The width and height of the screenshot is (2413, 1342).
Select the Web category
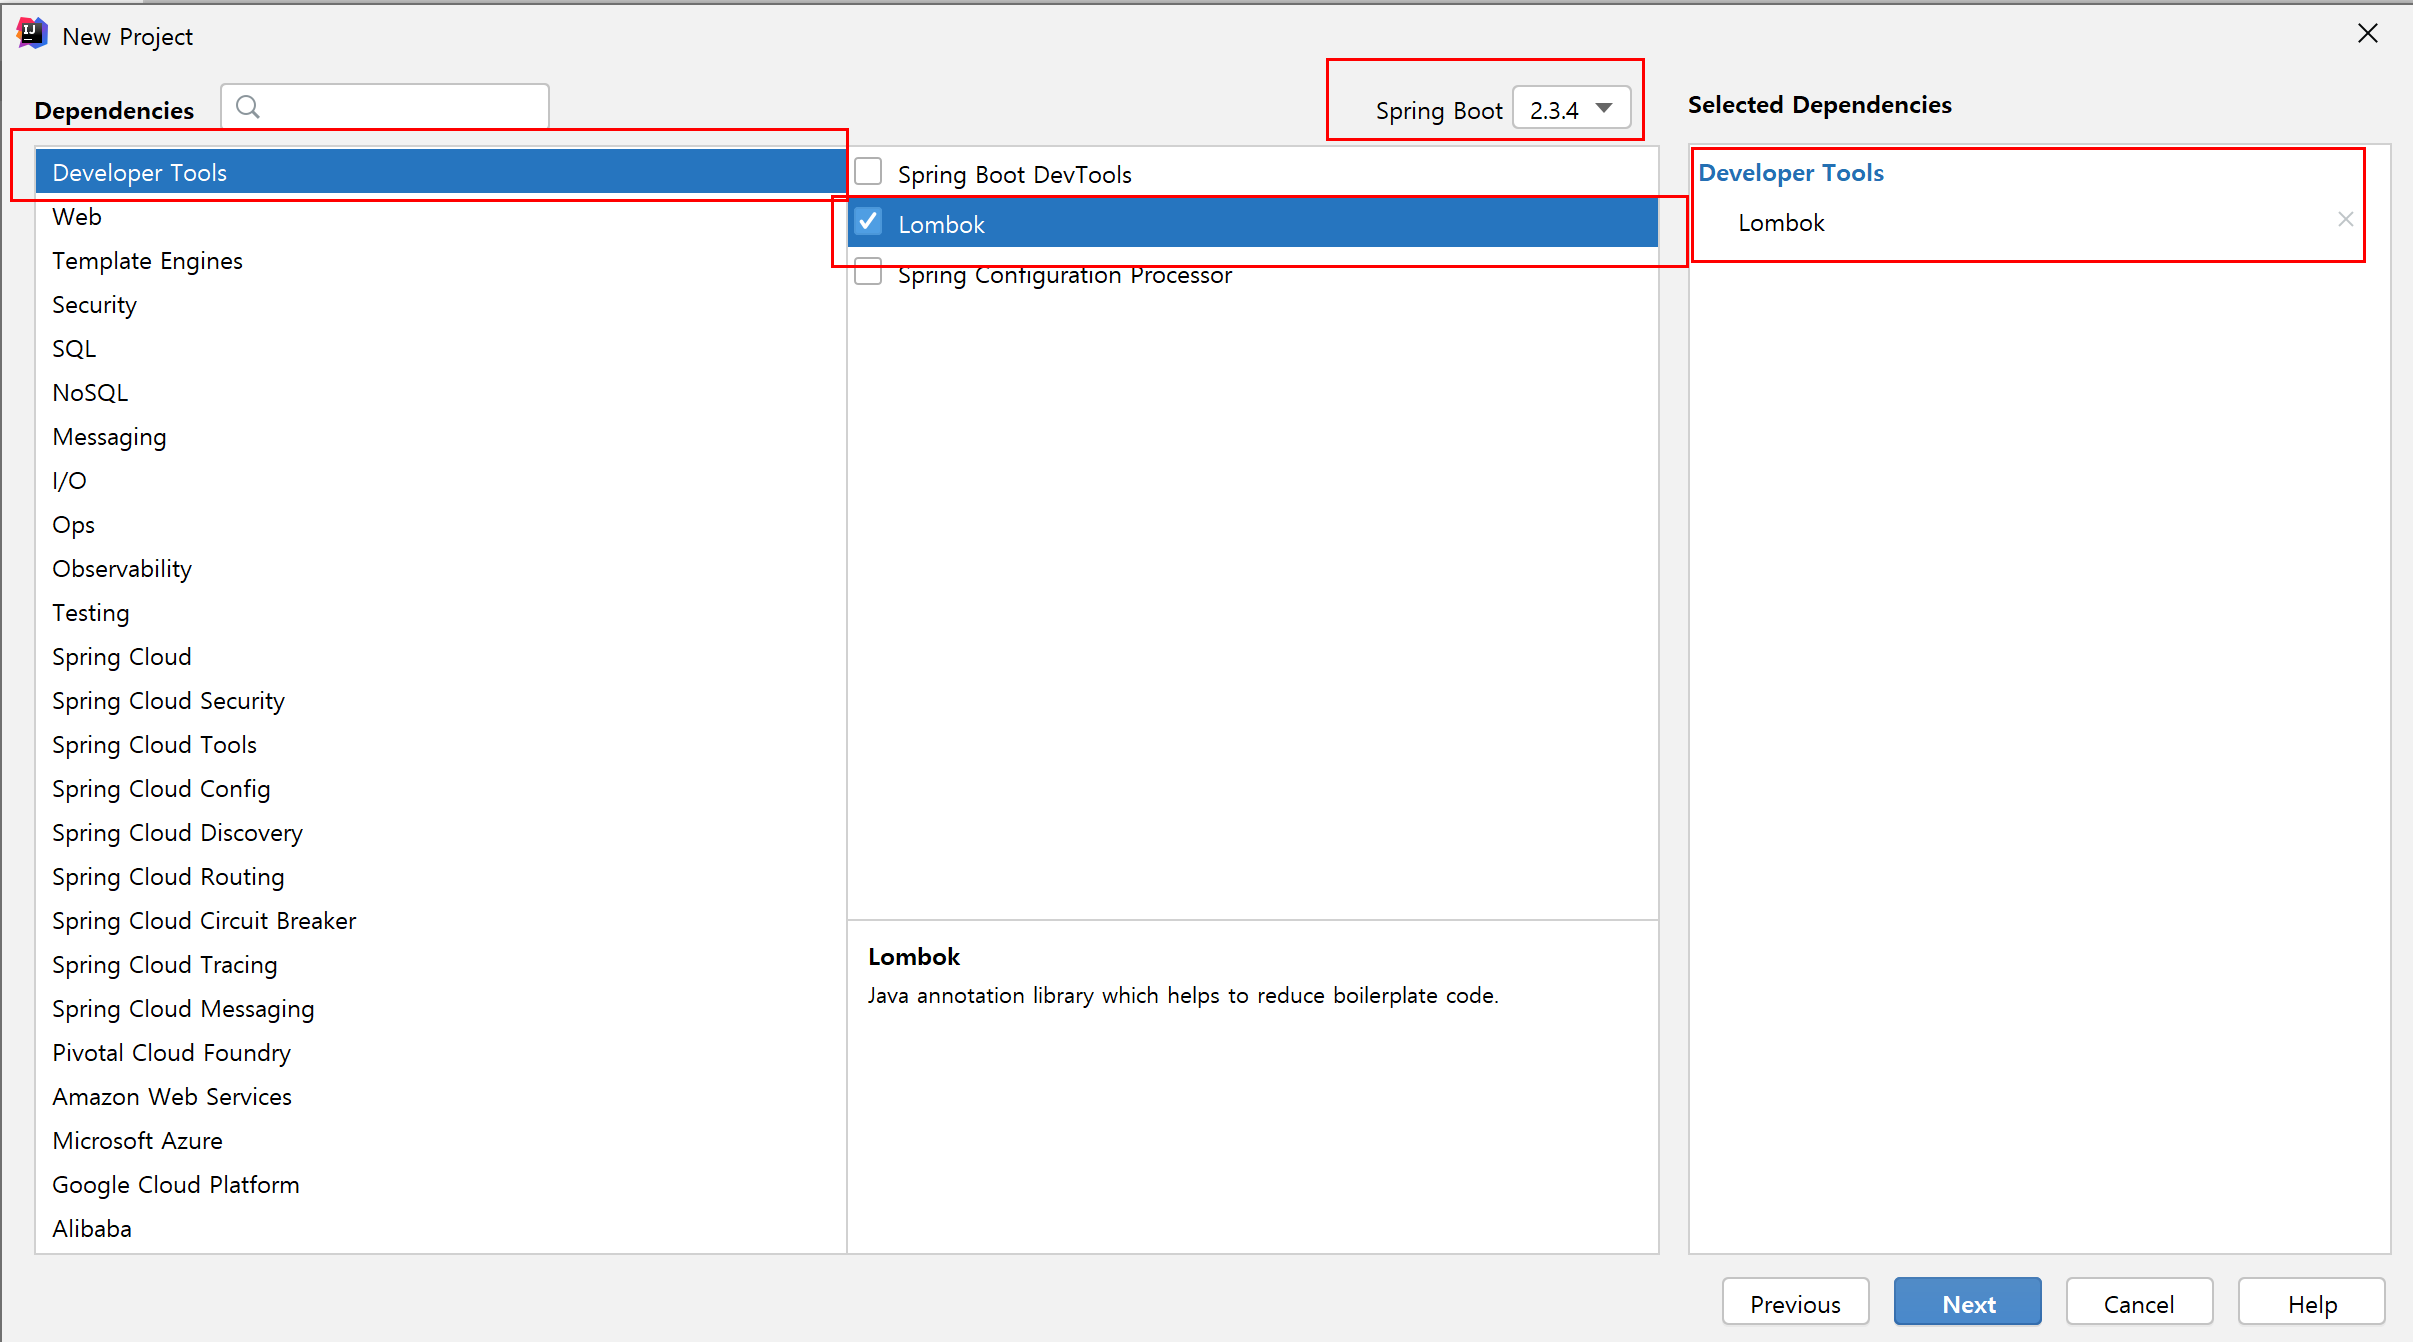[441, 216]
